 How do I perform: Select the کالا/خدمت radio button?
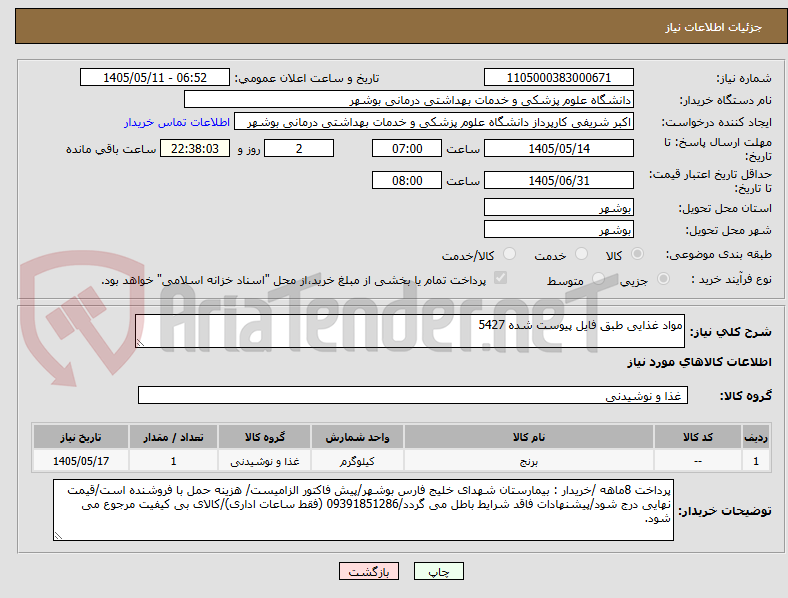(x=510, y=254)
